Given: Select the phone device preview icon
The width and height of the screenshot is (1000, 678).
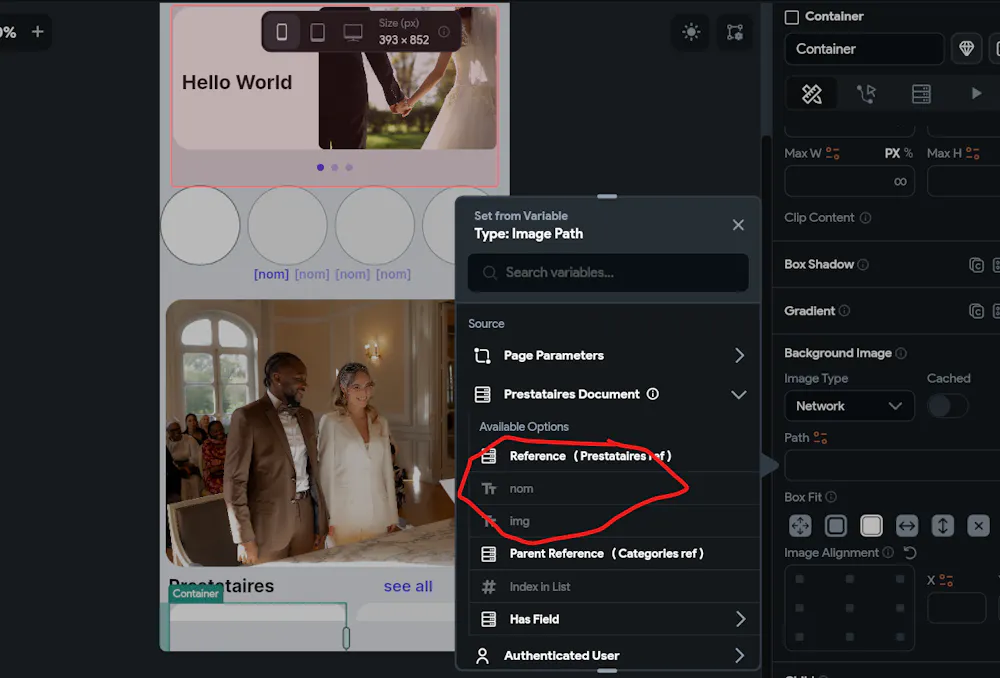Looking at the screenshot, I should [x=281, y=32].
